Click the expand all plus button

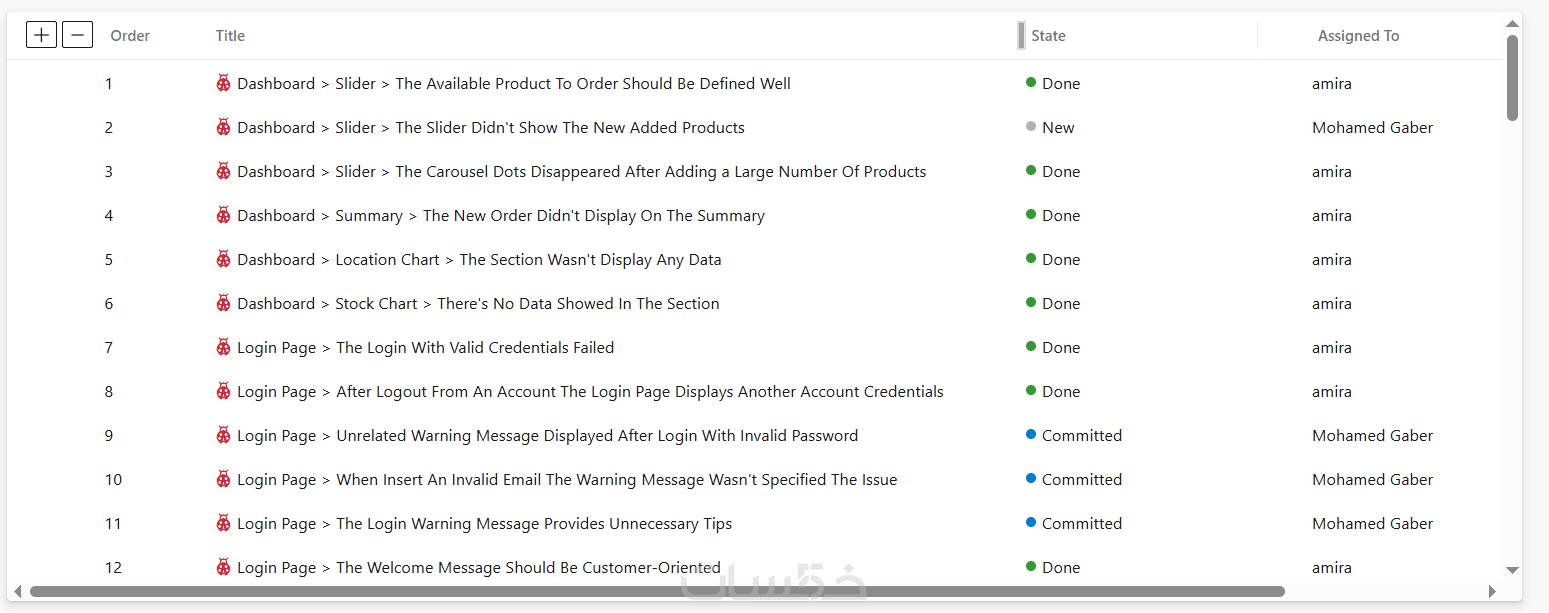click(41, 35)
